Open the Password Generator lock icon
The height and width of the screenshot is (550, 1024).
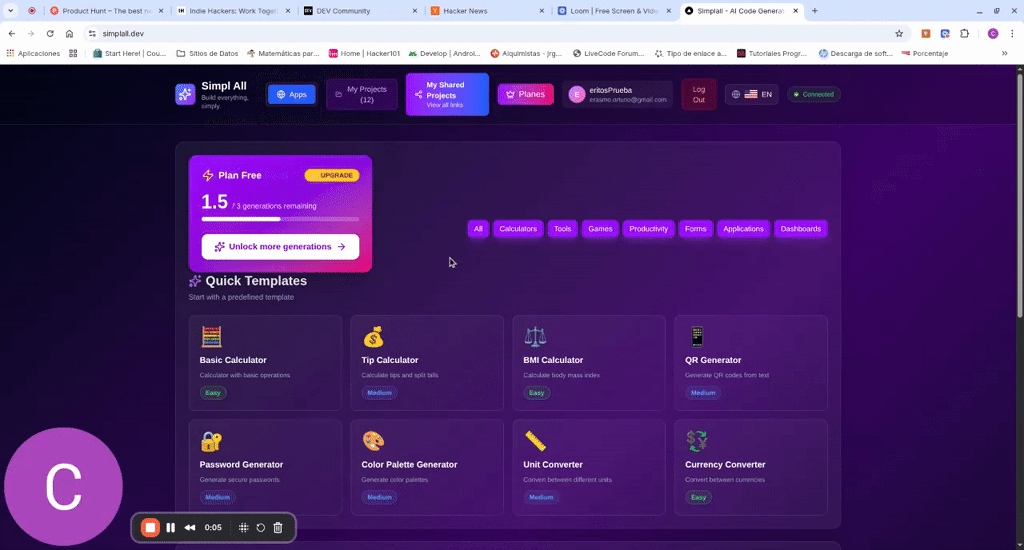(211, 442)
